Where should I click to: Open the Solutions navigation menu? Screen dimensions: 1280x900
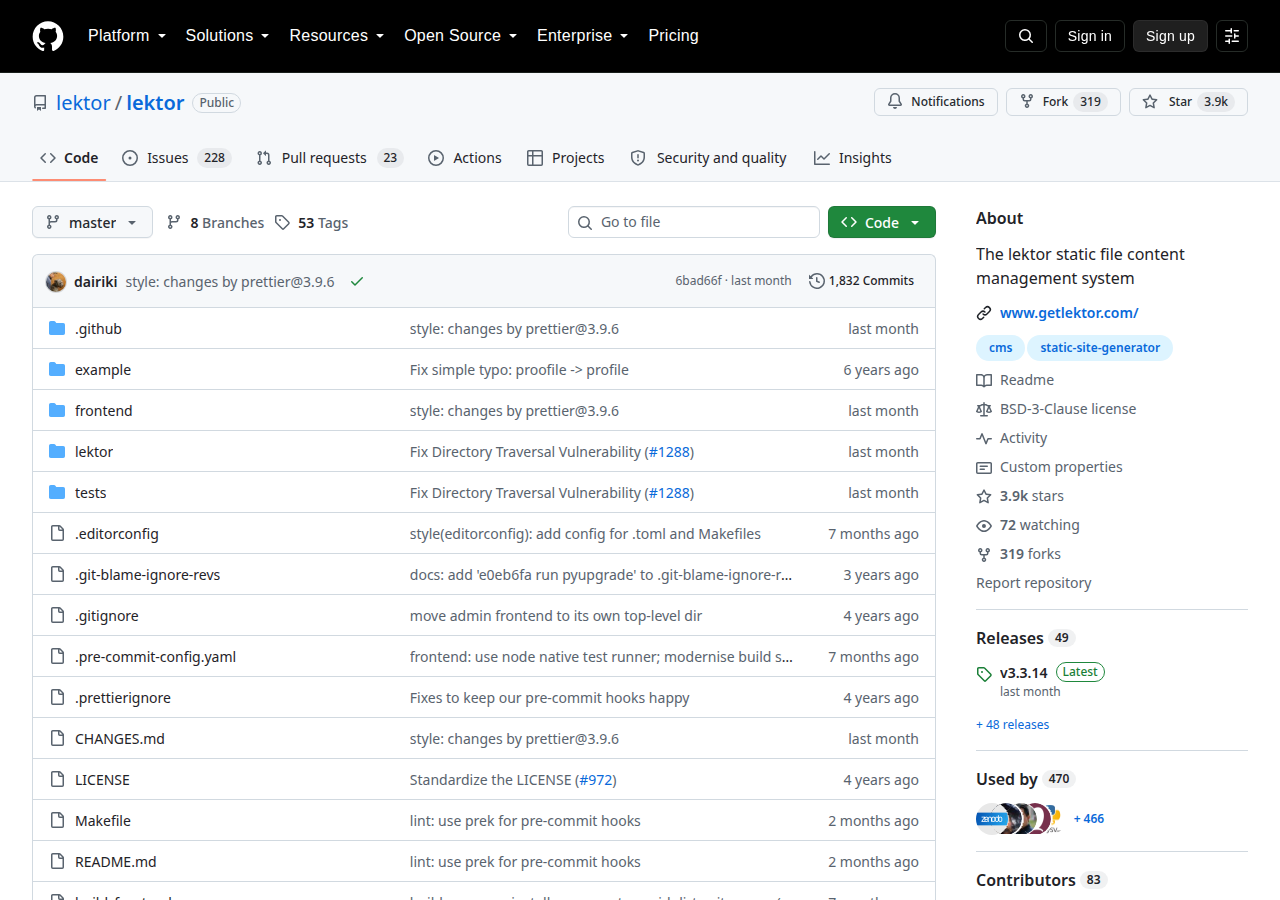coord(228,36)
